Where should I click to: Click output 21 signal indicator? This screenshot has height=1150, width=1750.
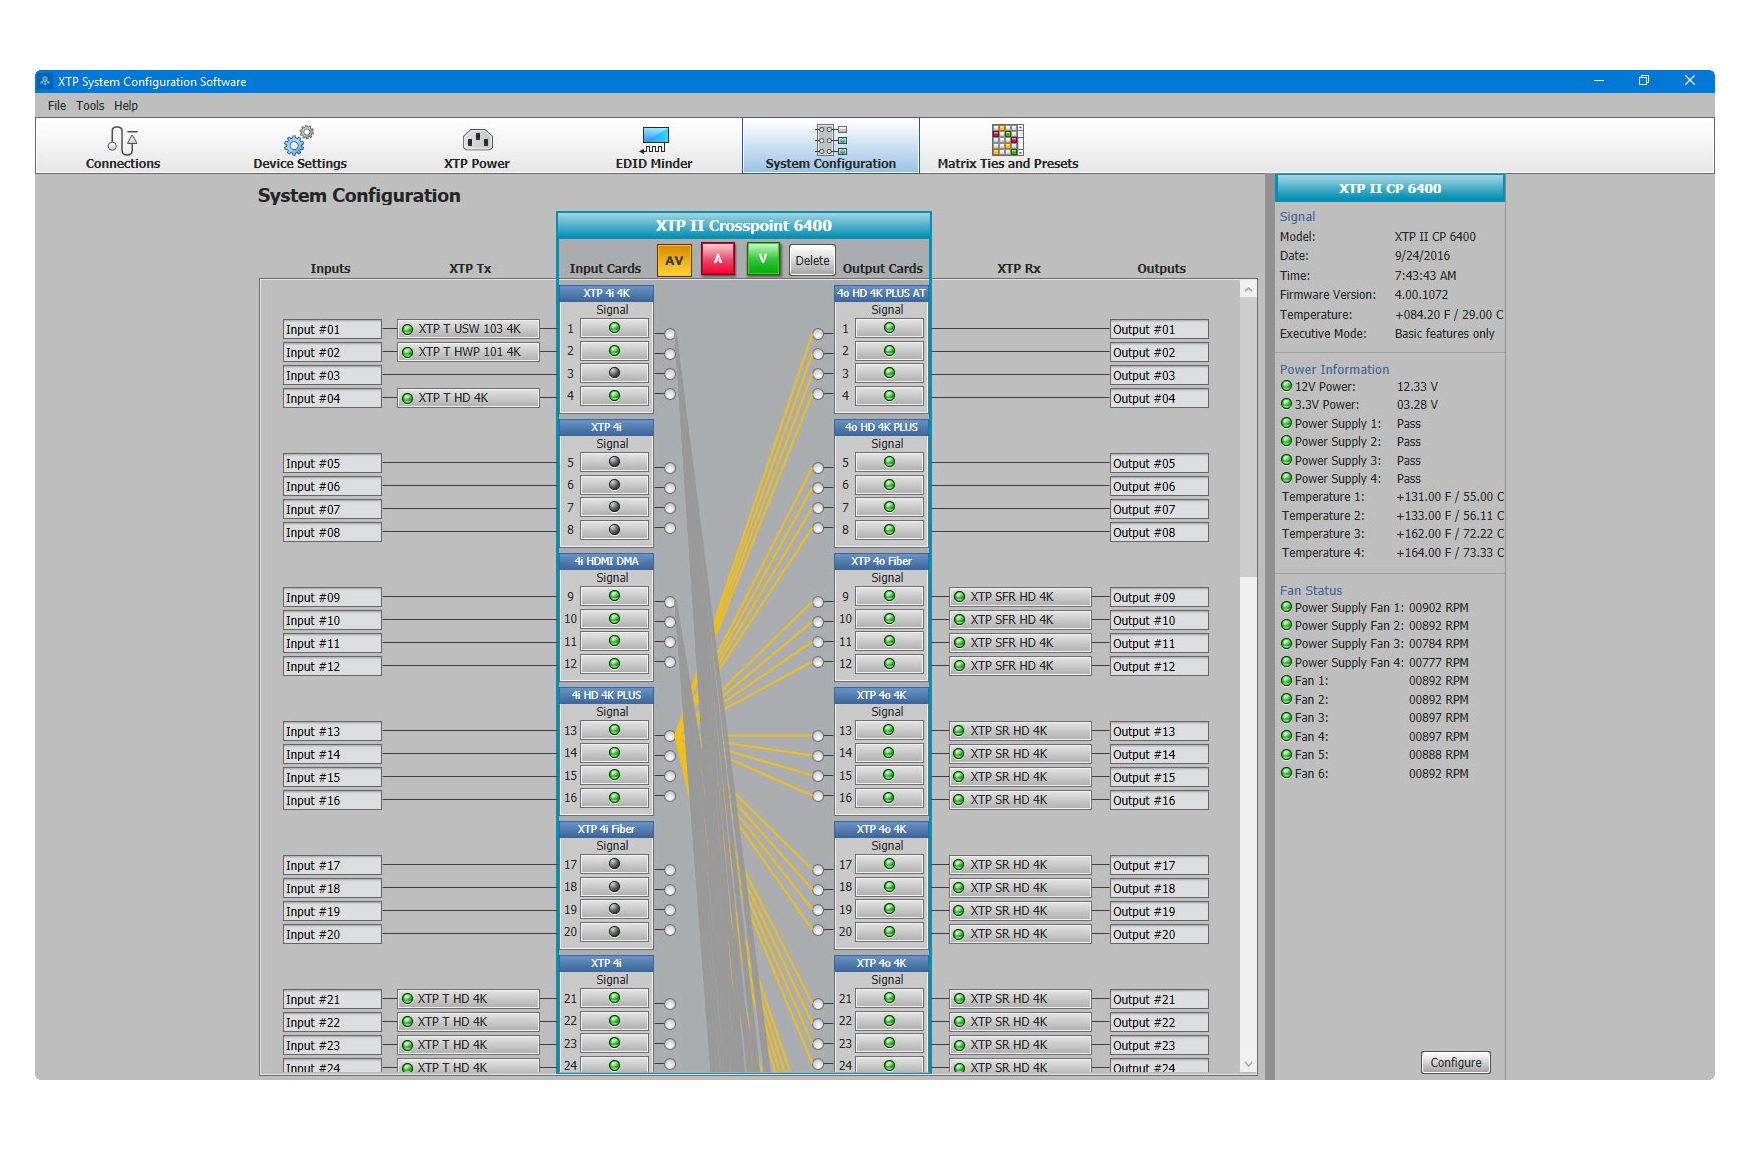pyautogui.click(x=889, y=998)
